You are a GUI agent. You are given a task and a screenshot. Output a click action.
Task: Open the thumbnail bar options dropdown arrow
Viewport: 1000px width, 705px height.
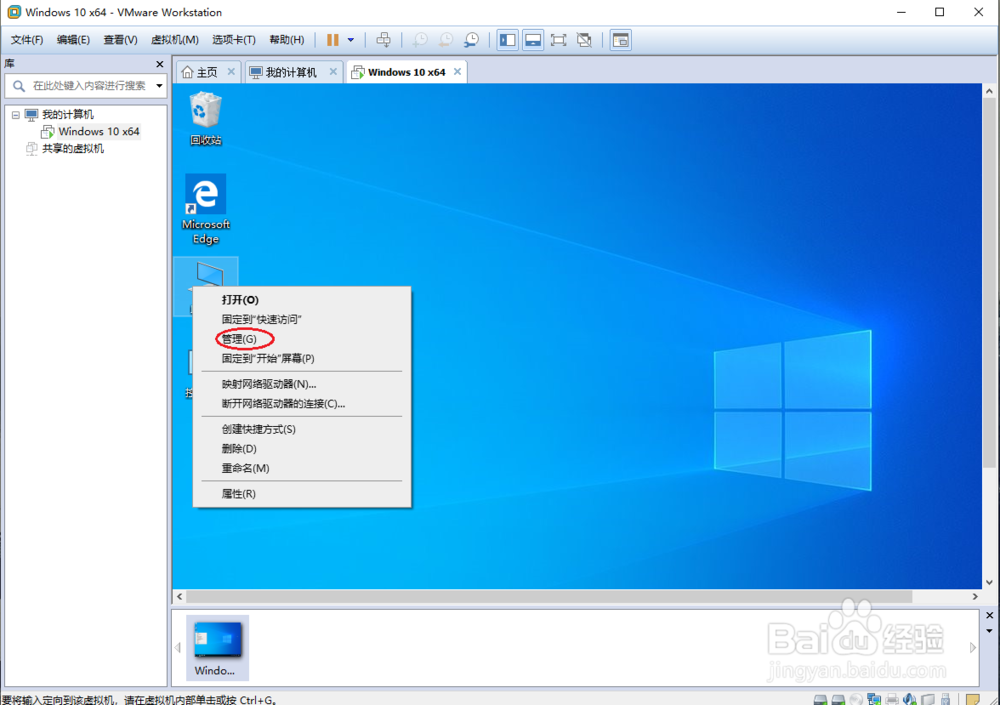coord(989,631)
